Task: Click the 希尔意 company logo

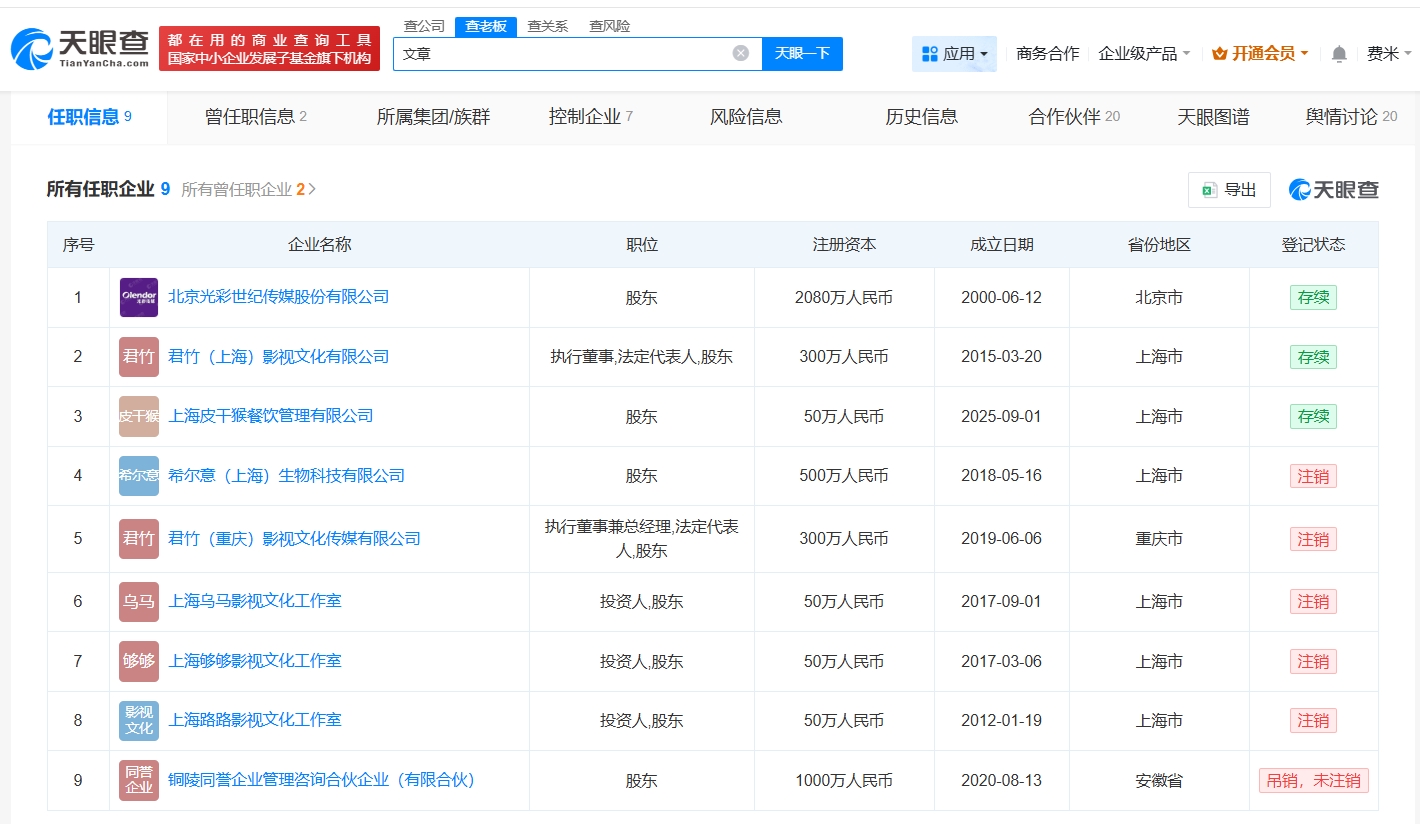Action: coord(139,476)
